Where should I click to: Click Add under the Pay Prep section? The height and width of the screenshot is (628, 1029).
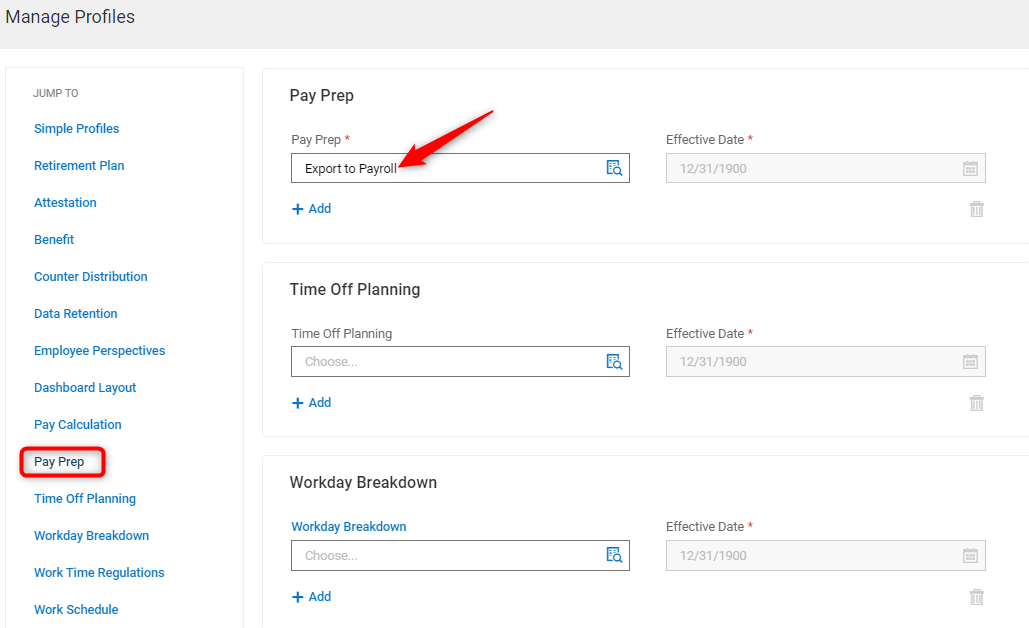click(311, 208)
